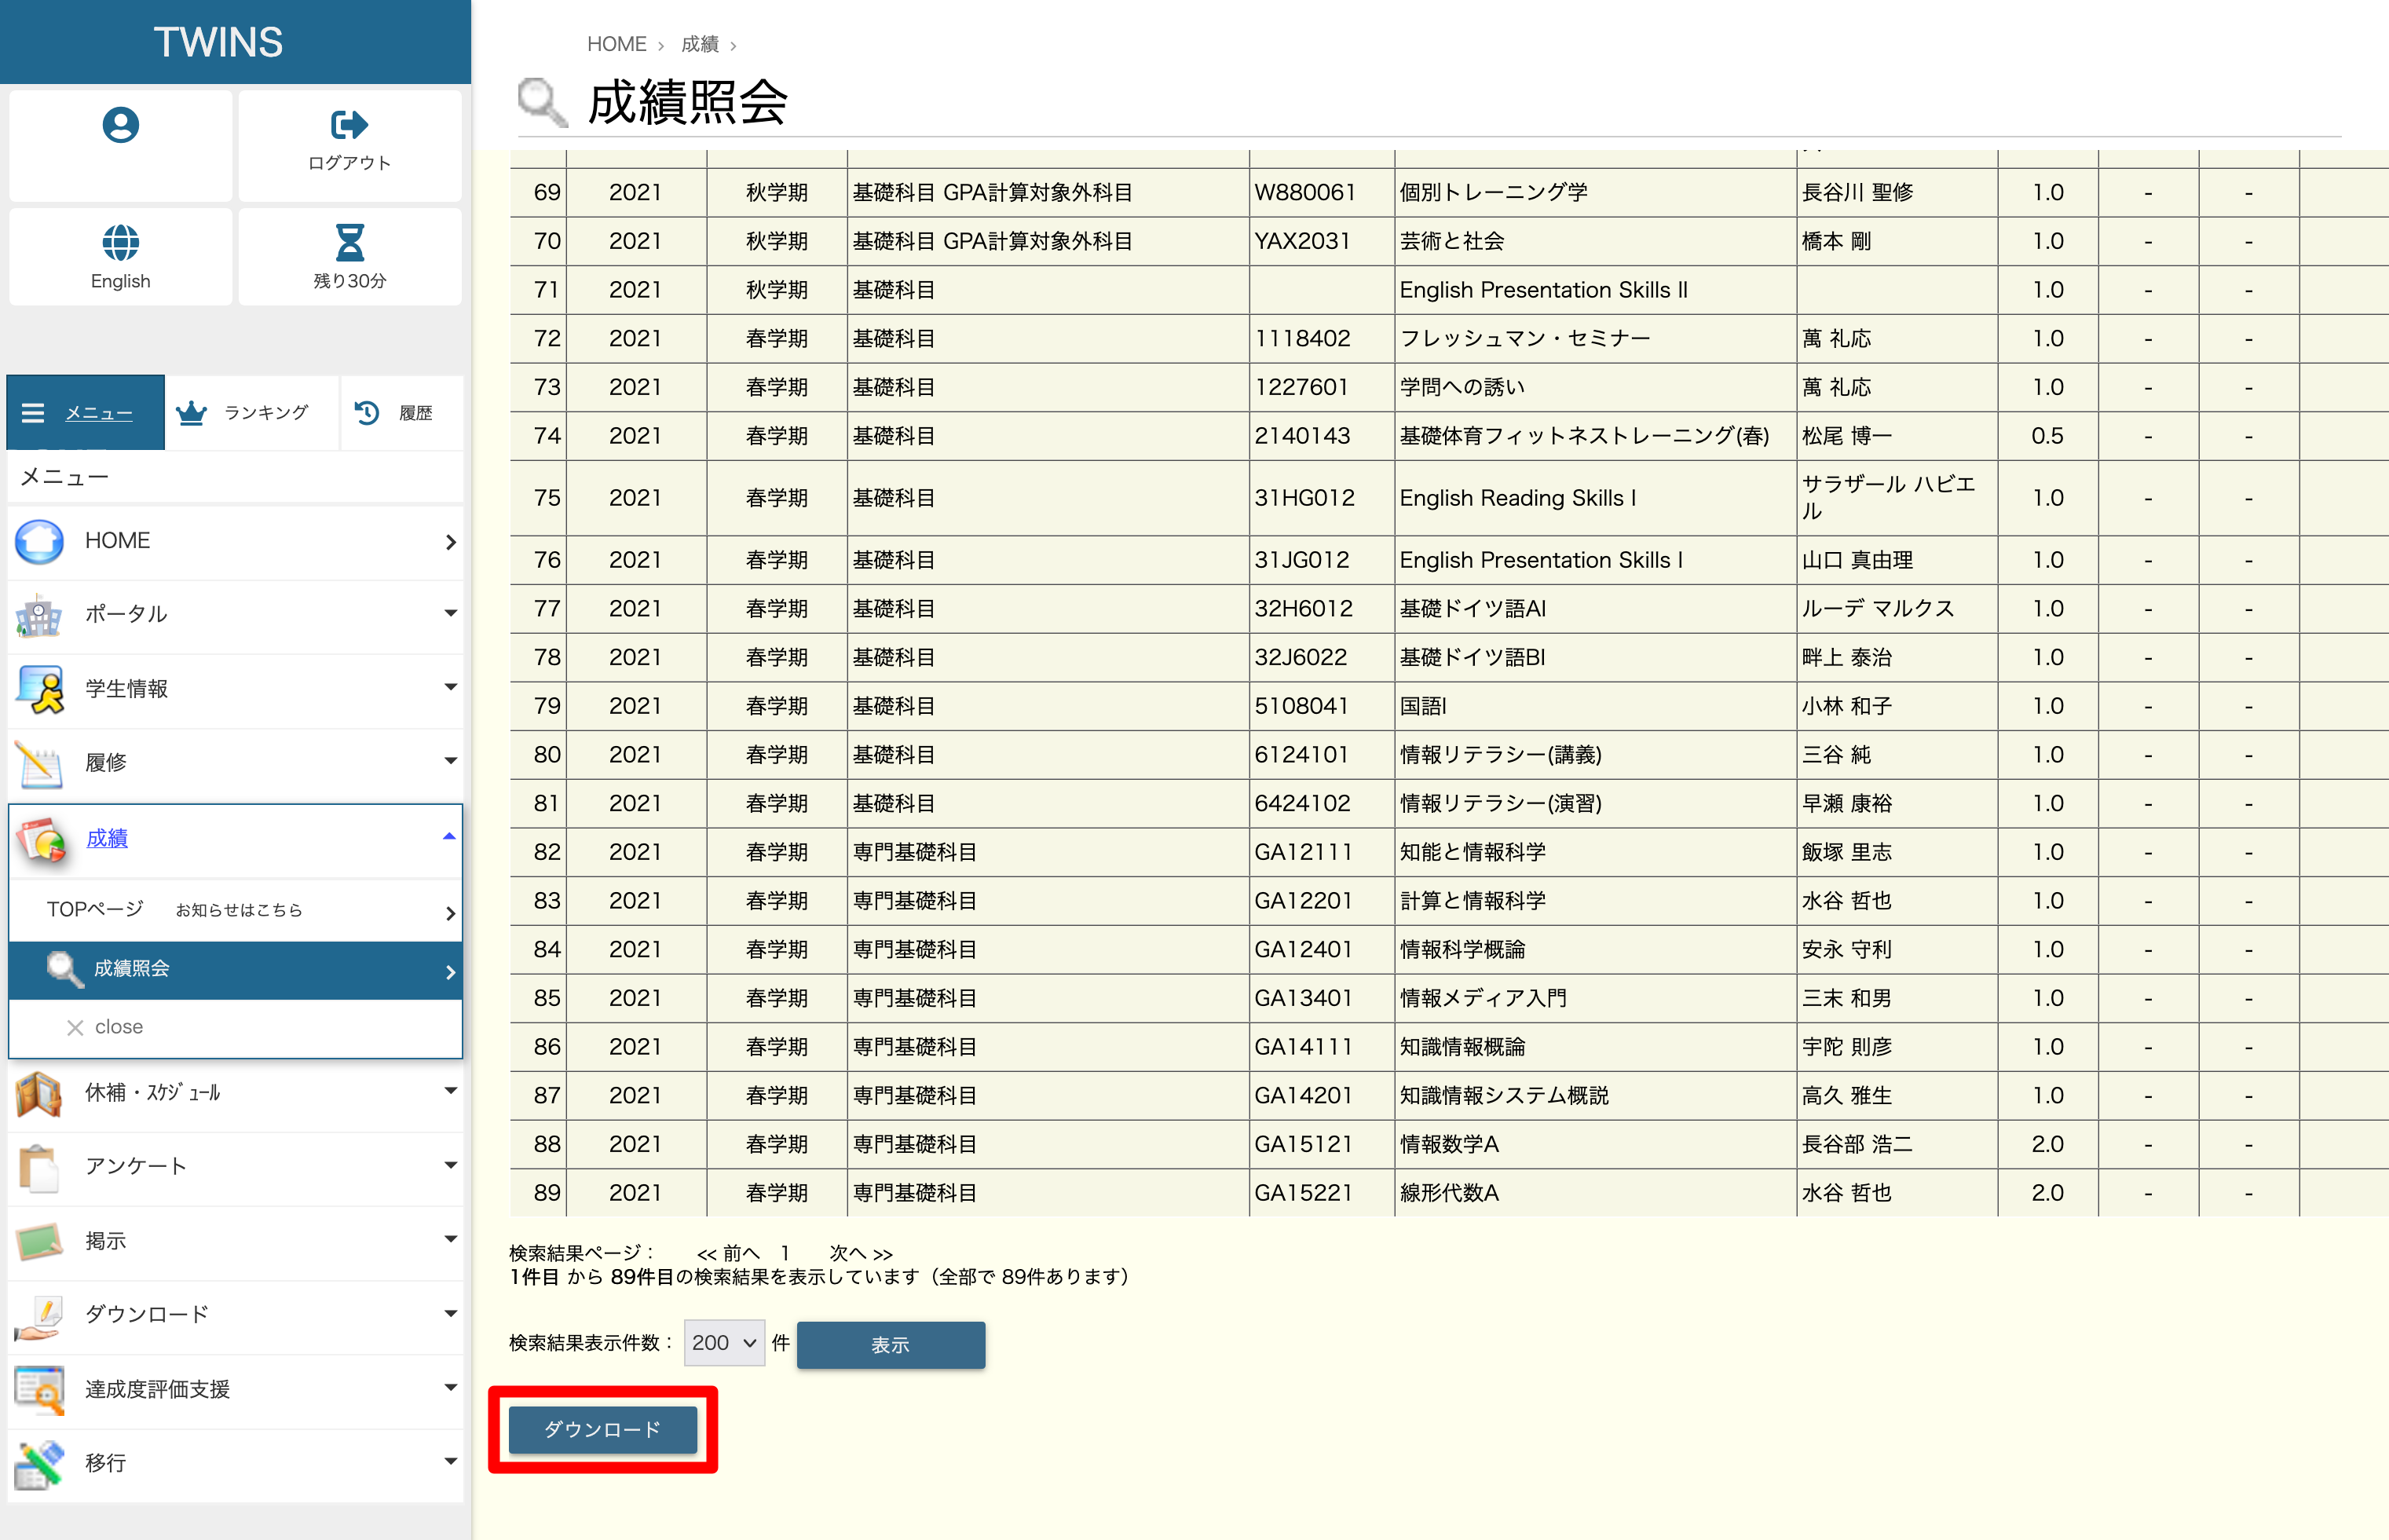The width and height of the screenshot is (2389, 1540).
Task: Switch language via English globe icon
Action: coord(120,243)
